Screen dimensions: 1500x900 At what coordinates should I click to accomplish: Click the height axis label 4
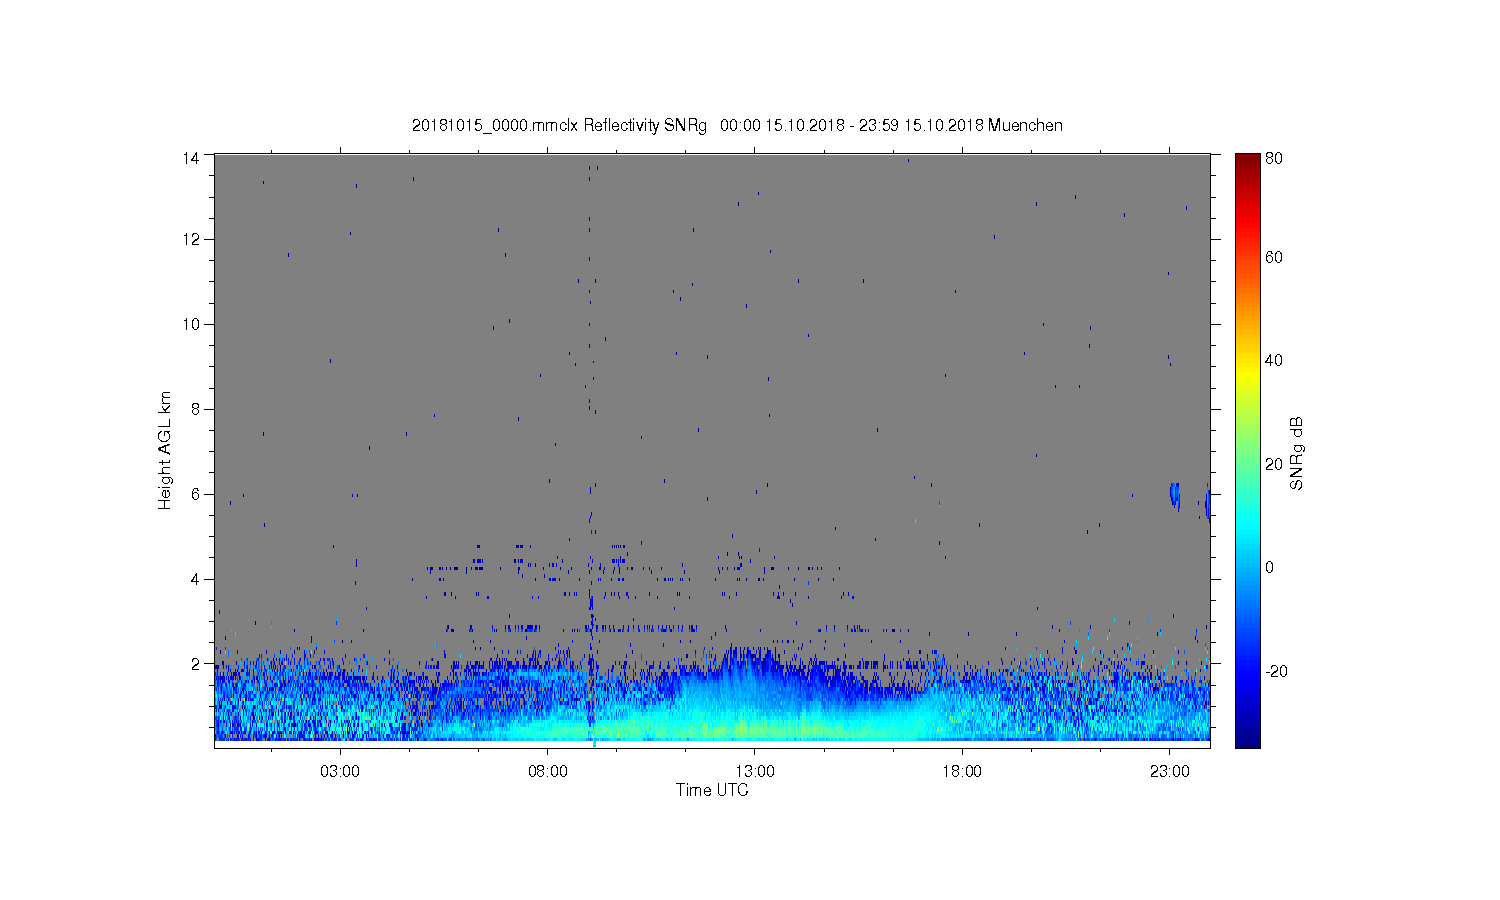(x=196, y=579)
